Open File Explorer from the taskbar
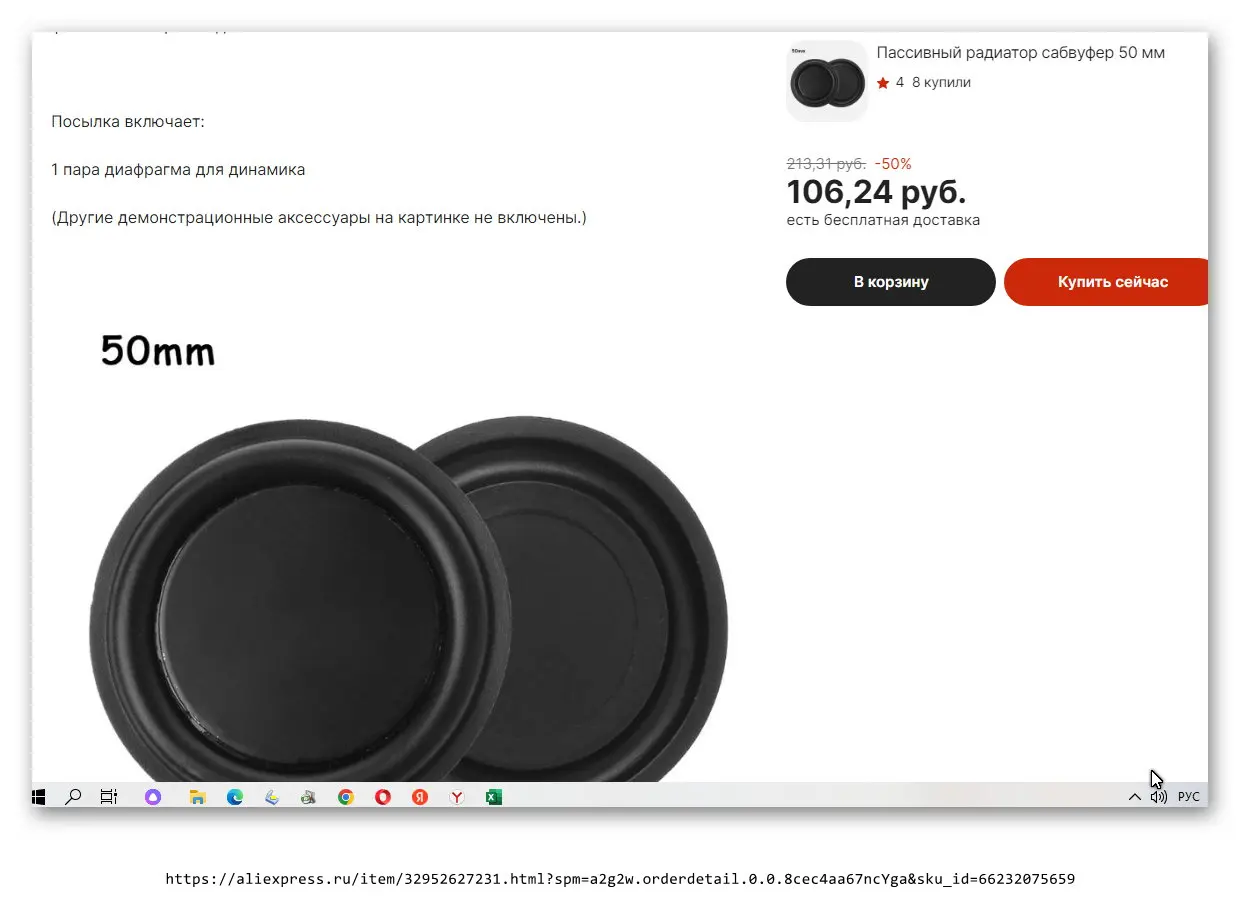 coord(198,797)
